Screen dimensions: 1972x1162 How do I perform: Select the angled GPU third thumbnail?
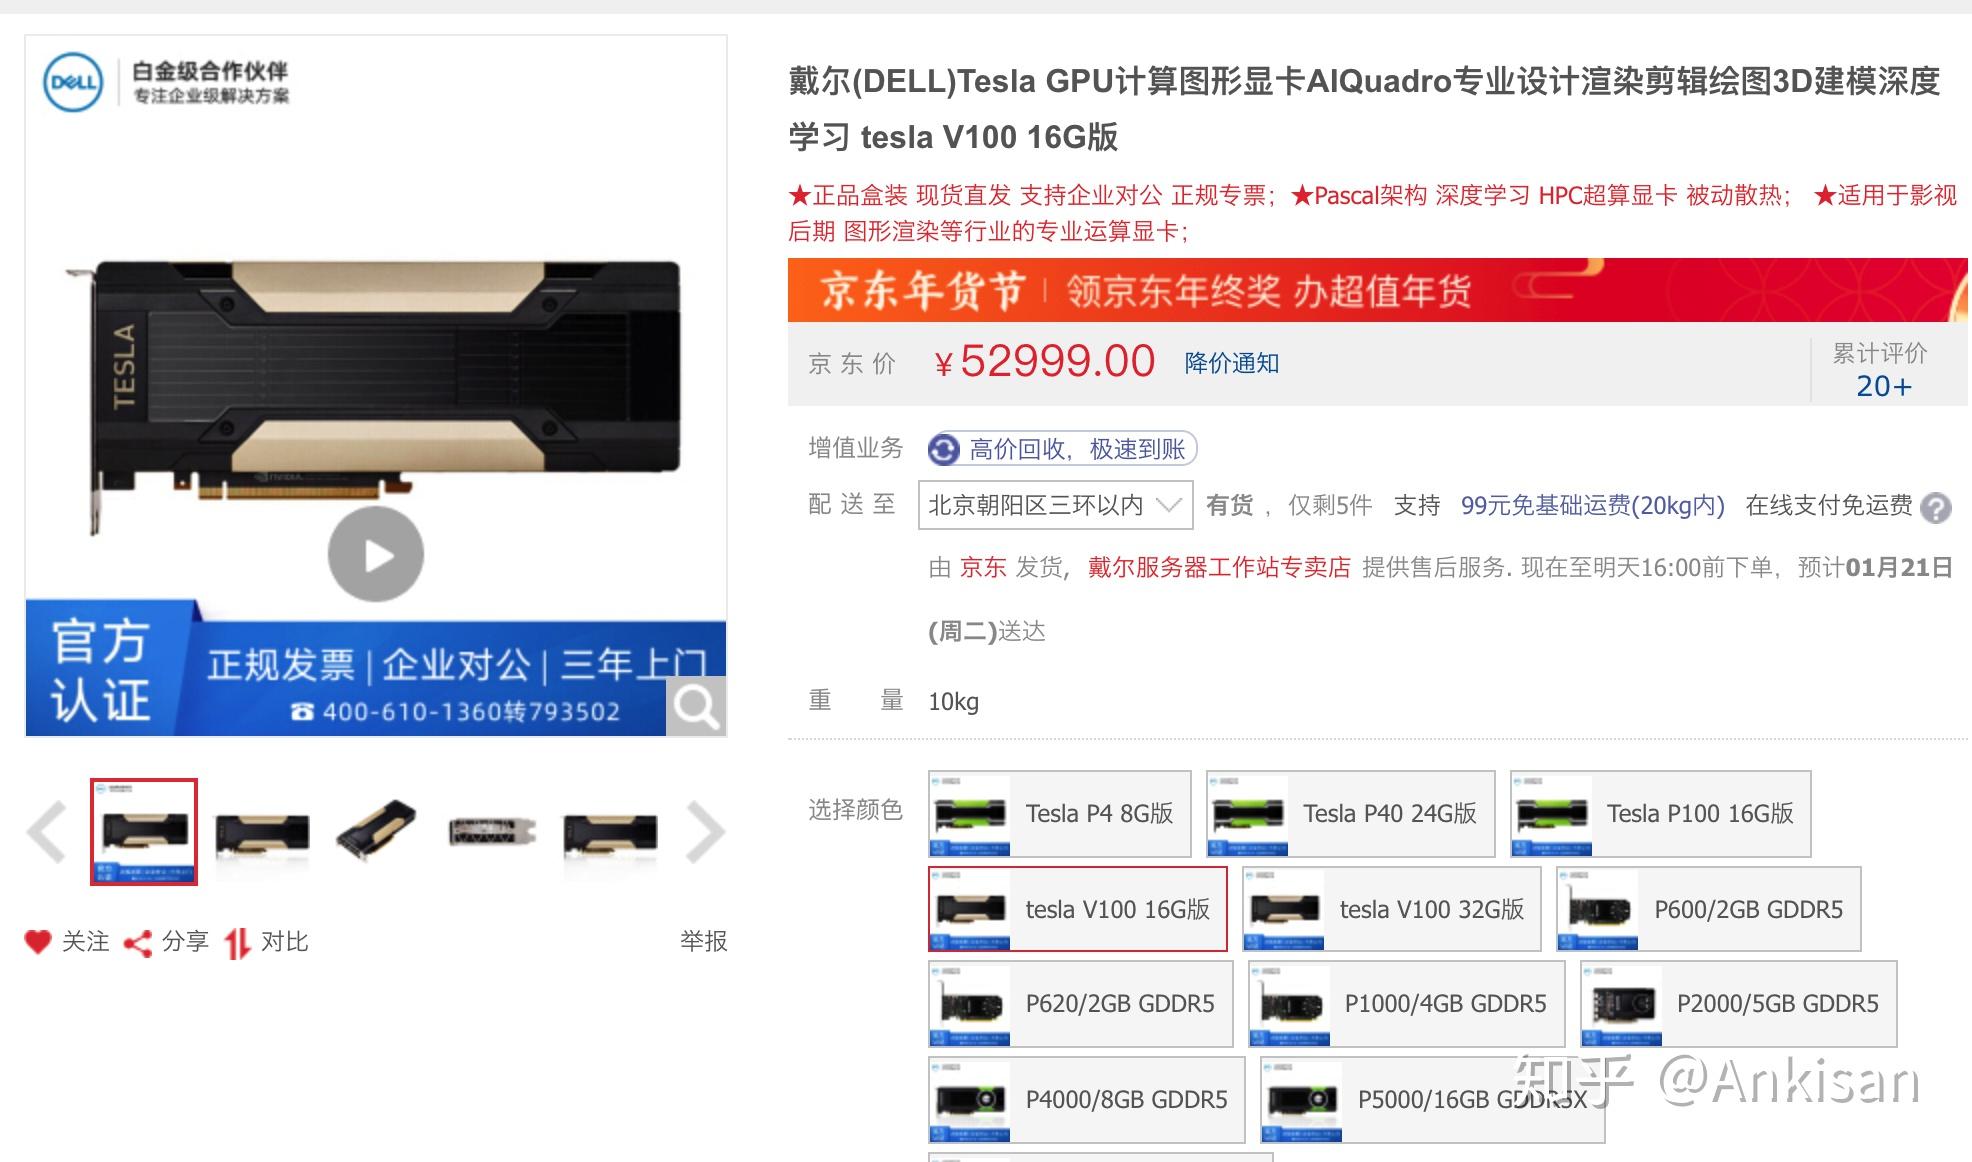[x=377, y=832]
